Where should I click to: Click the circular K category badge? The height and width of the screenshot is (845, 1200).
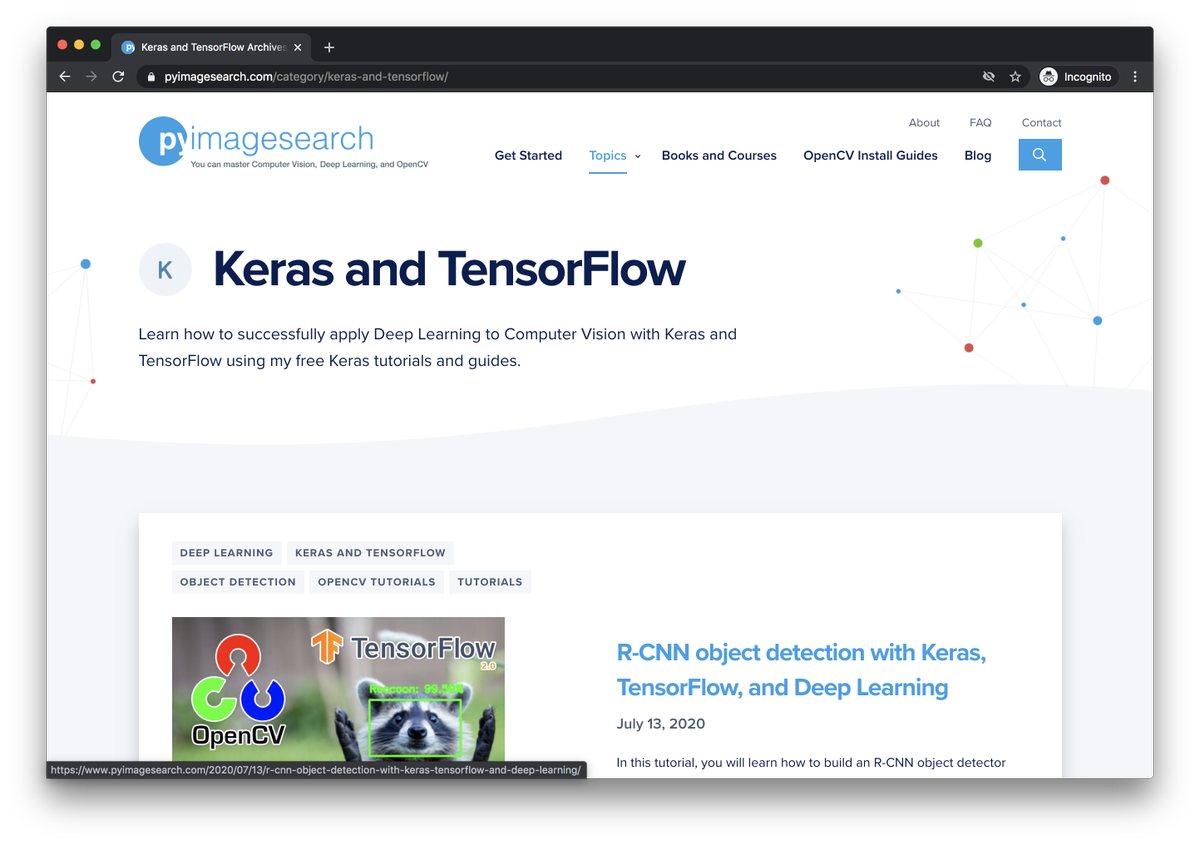(165, 270)
